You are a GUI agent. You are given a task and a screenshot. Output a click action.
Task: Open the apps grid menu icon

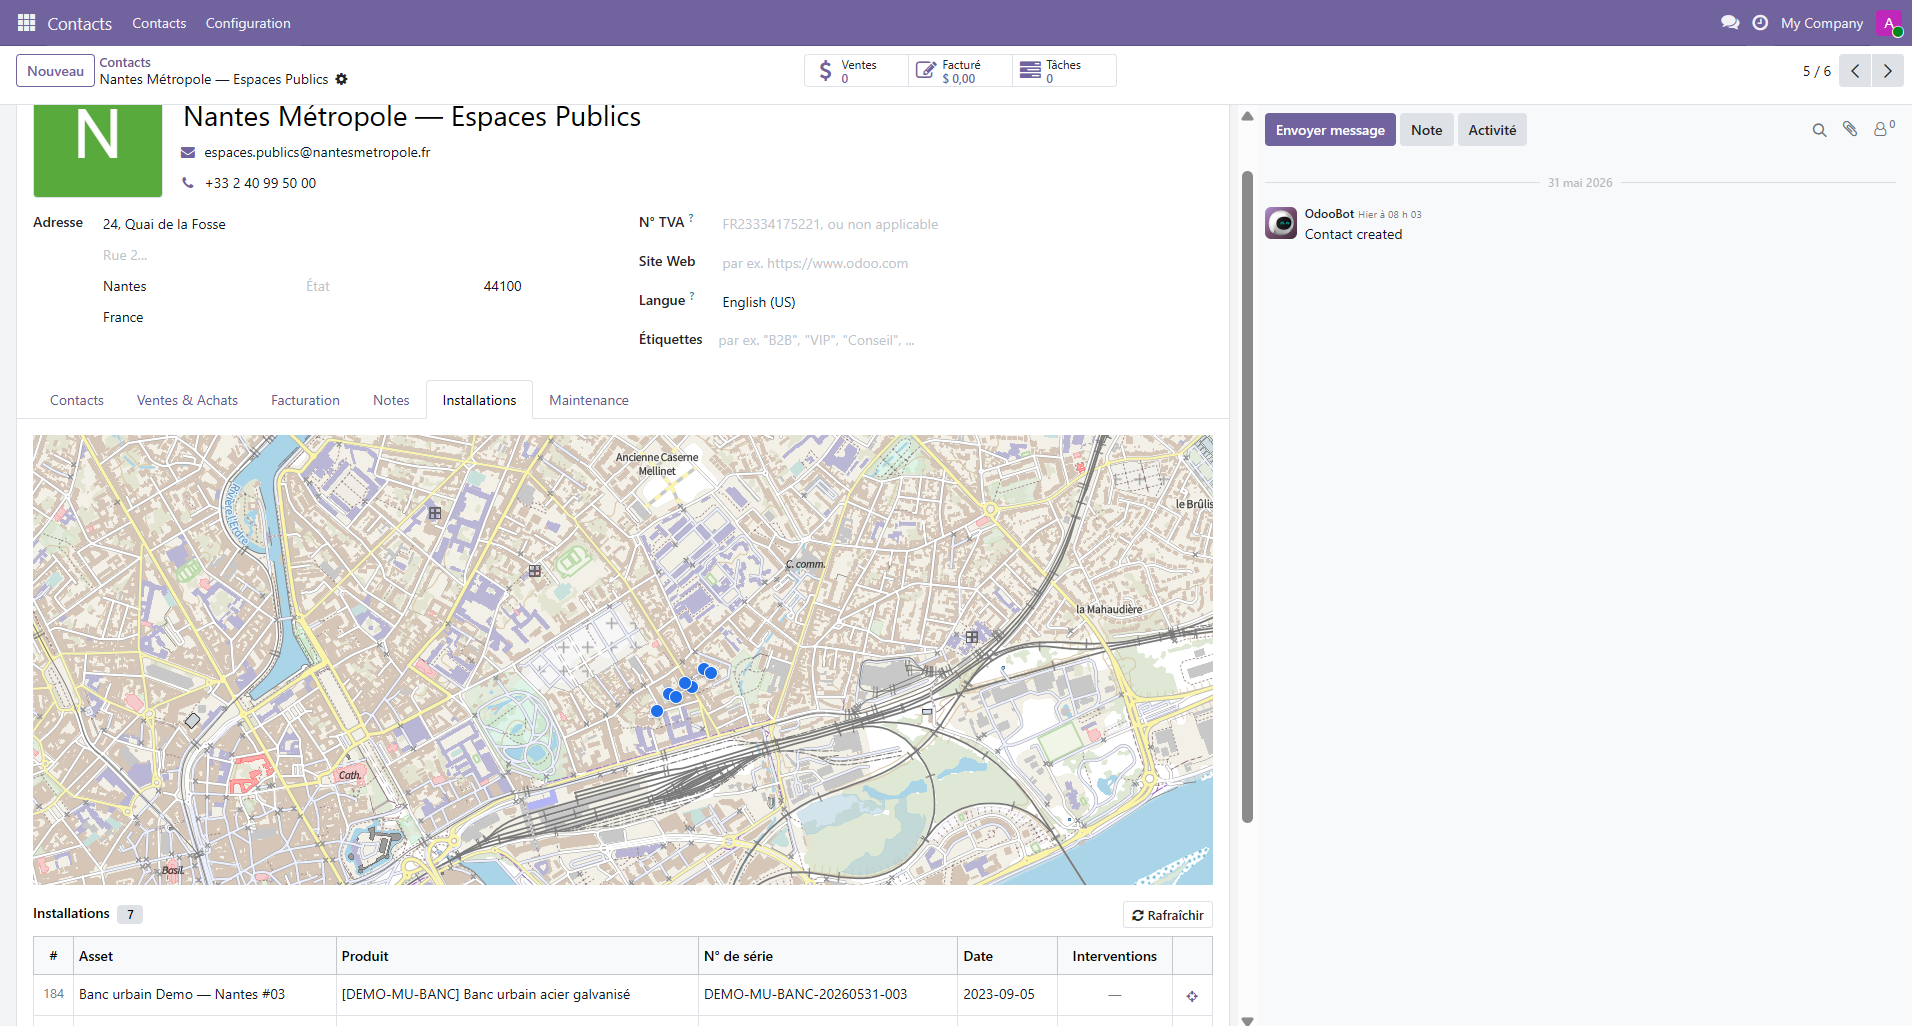pyautogui.click(x=27, y=22)
